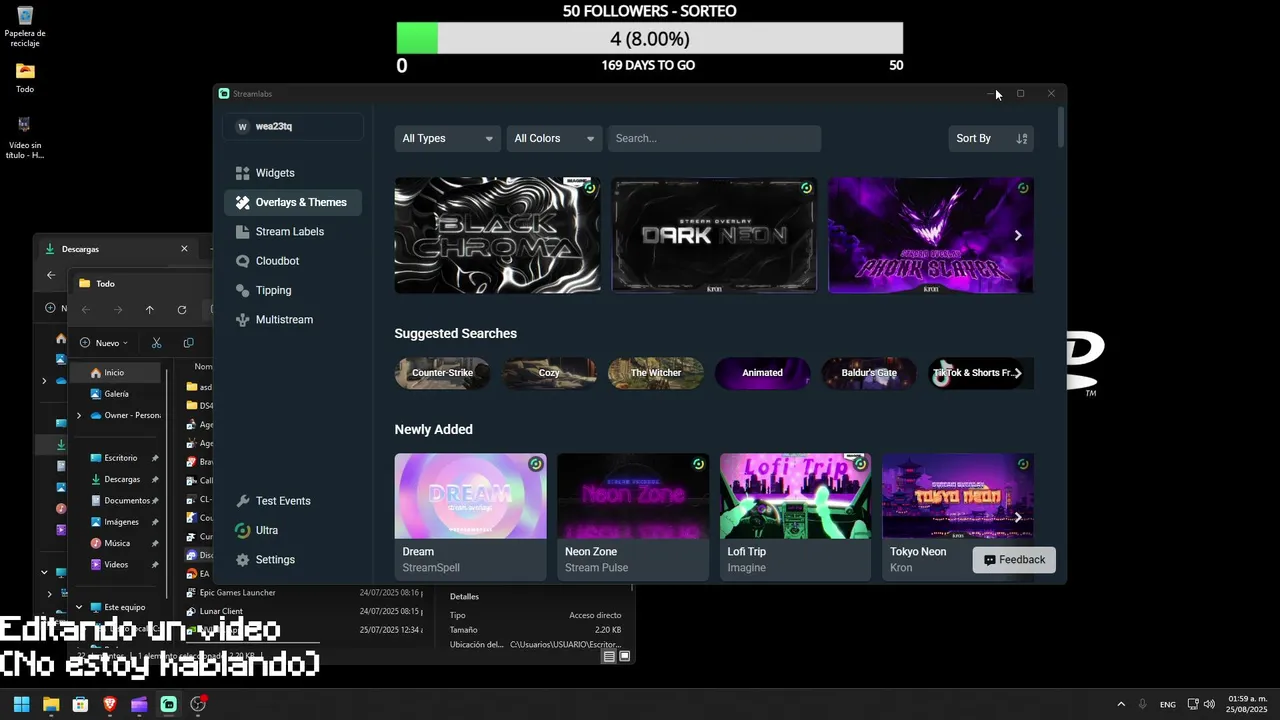Expand the All Colors dropdown

tap(554, 139)
